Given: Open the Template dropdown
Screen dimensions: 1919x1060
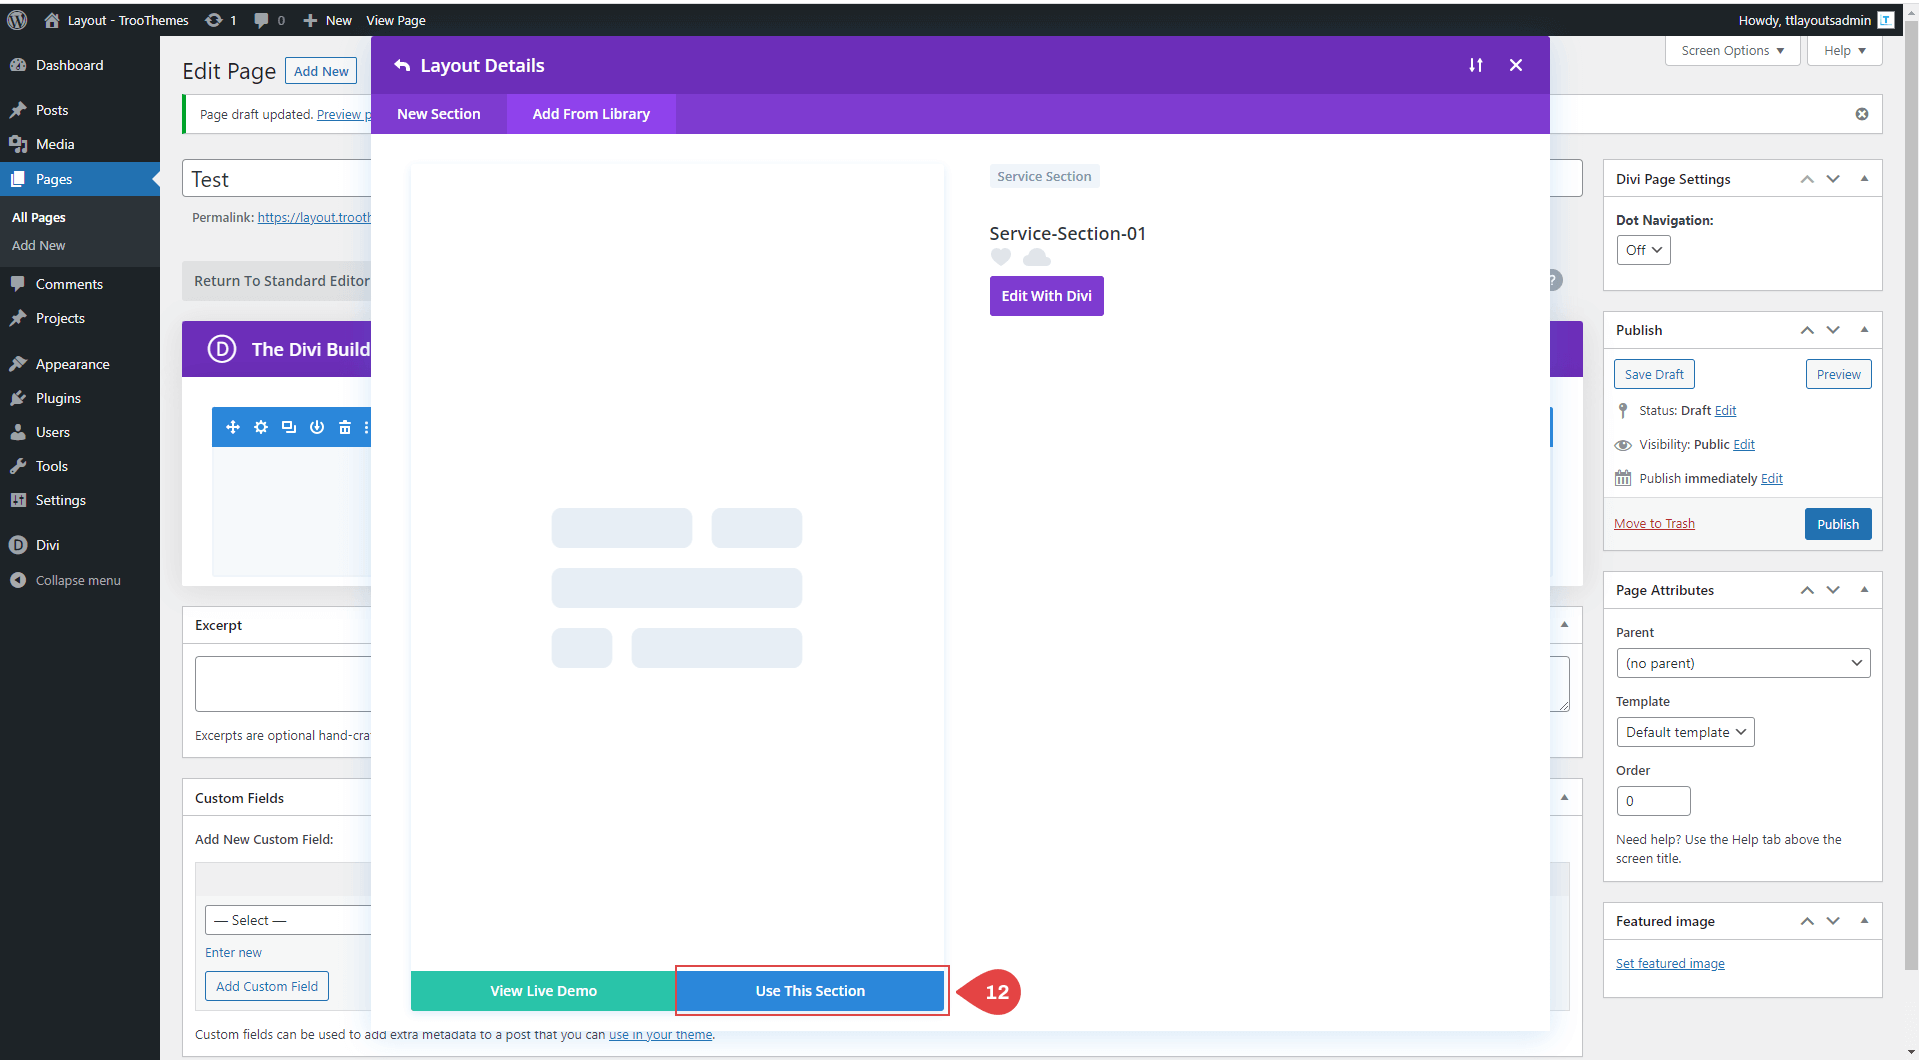Looking at the screenshot, I should tap(1685, 732).
